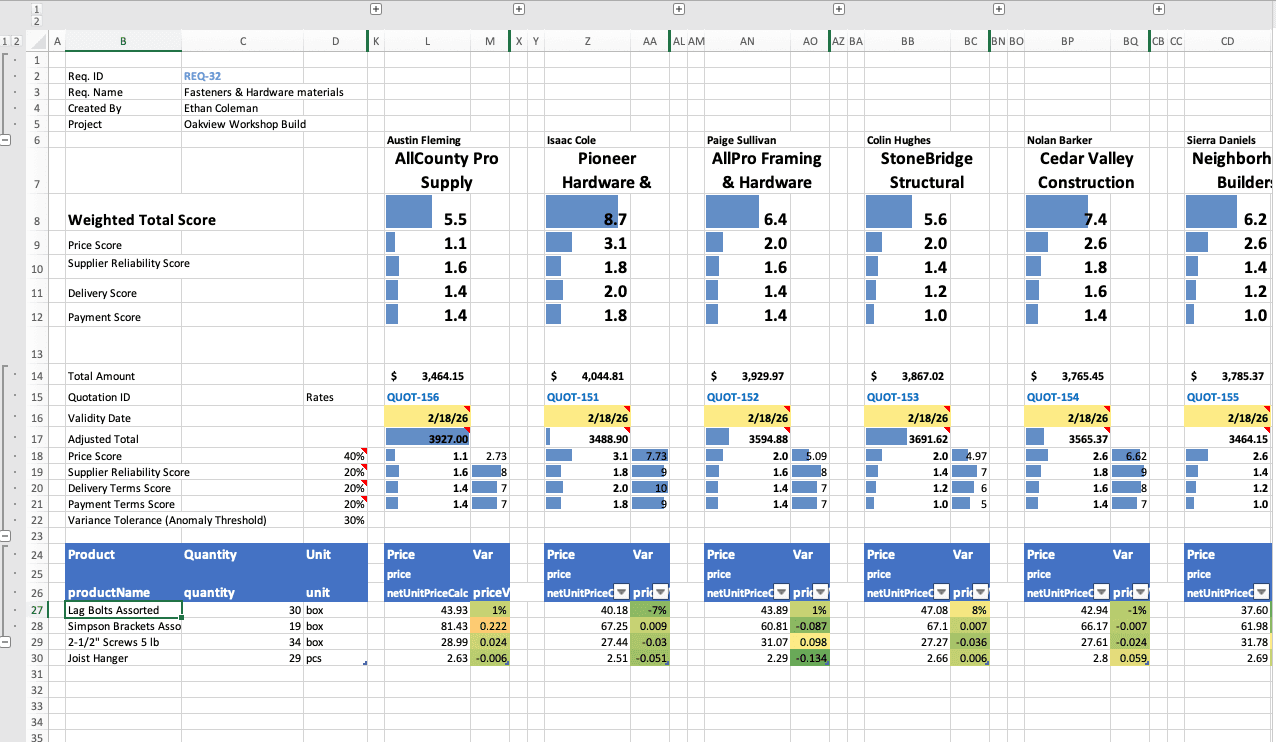The width and height of the screenshot is (1276, 742).
Task: Expand the plus button above Cedar Valley columns
Action: tap(998, 8)
